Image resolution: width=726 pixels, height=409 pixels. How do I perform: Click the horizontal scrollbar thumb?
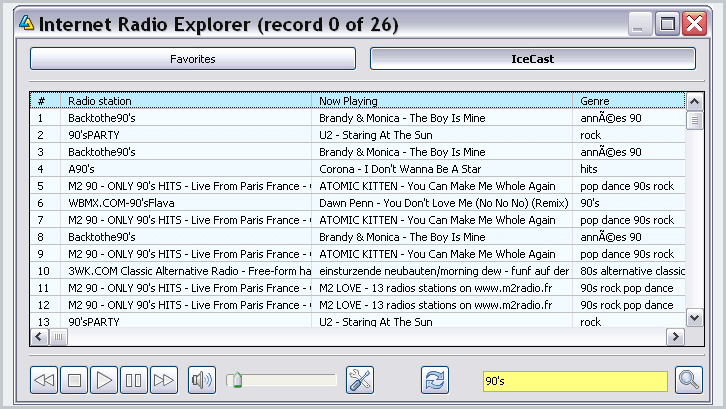[58, 337]
